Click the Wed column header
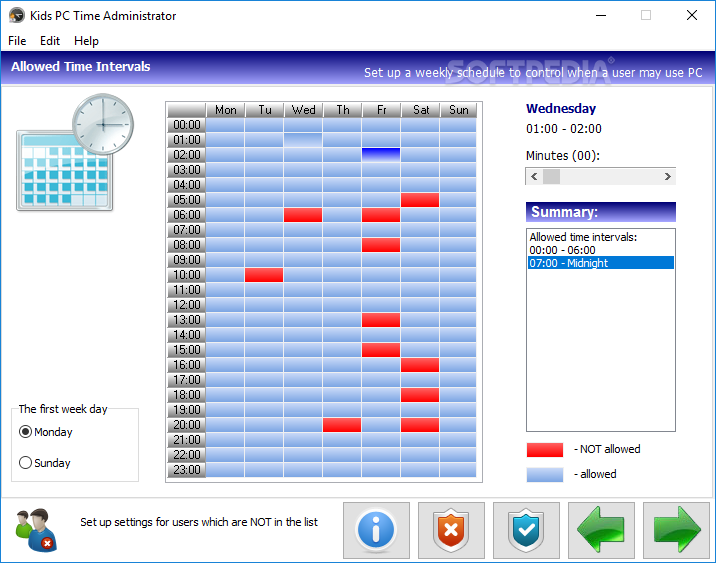 tap(304, 110)
